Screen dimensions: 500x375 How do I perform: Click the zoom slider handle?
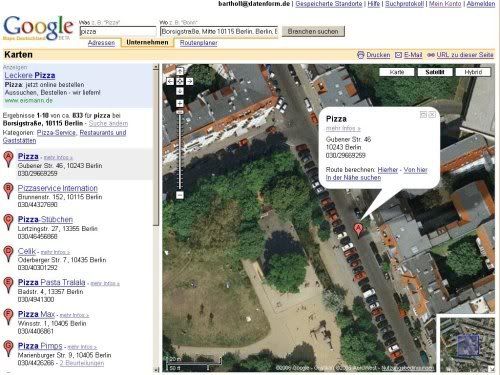coord(180,113)
